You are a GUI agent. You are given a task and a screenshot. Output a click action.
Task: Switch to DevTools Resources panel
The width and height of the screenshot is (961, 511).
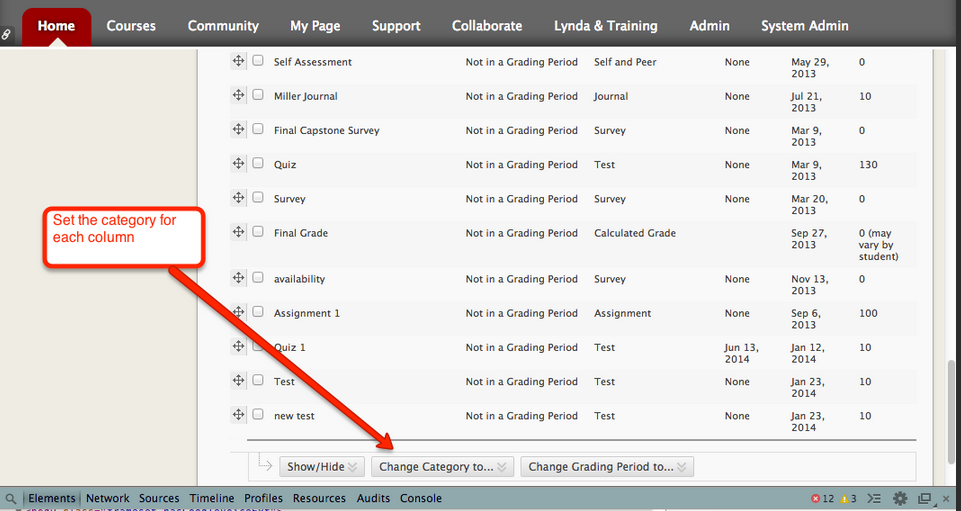(x=319, y=498)
